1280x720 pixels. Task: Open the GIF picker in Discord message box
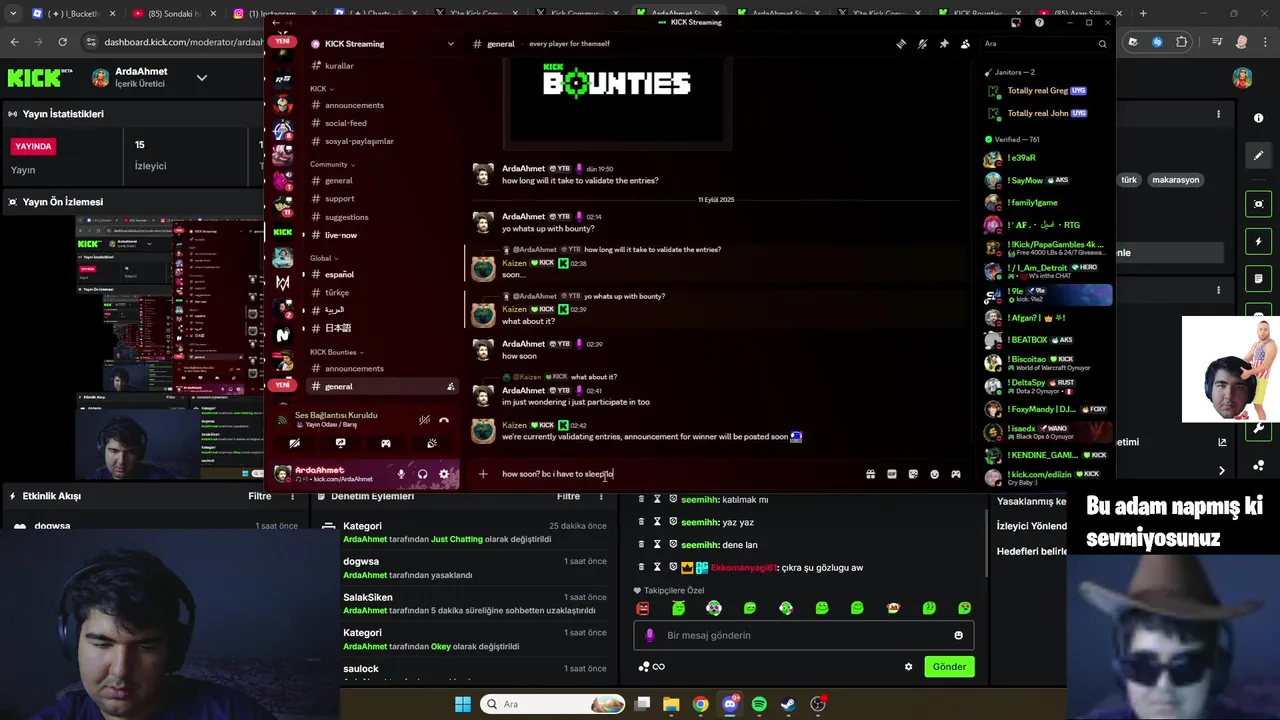coord(892,474)
